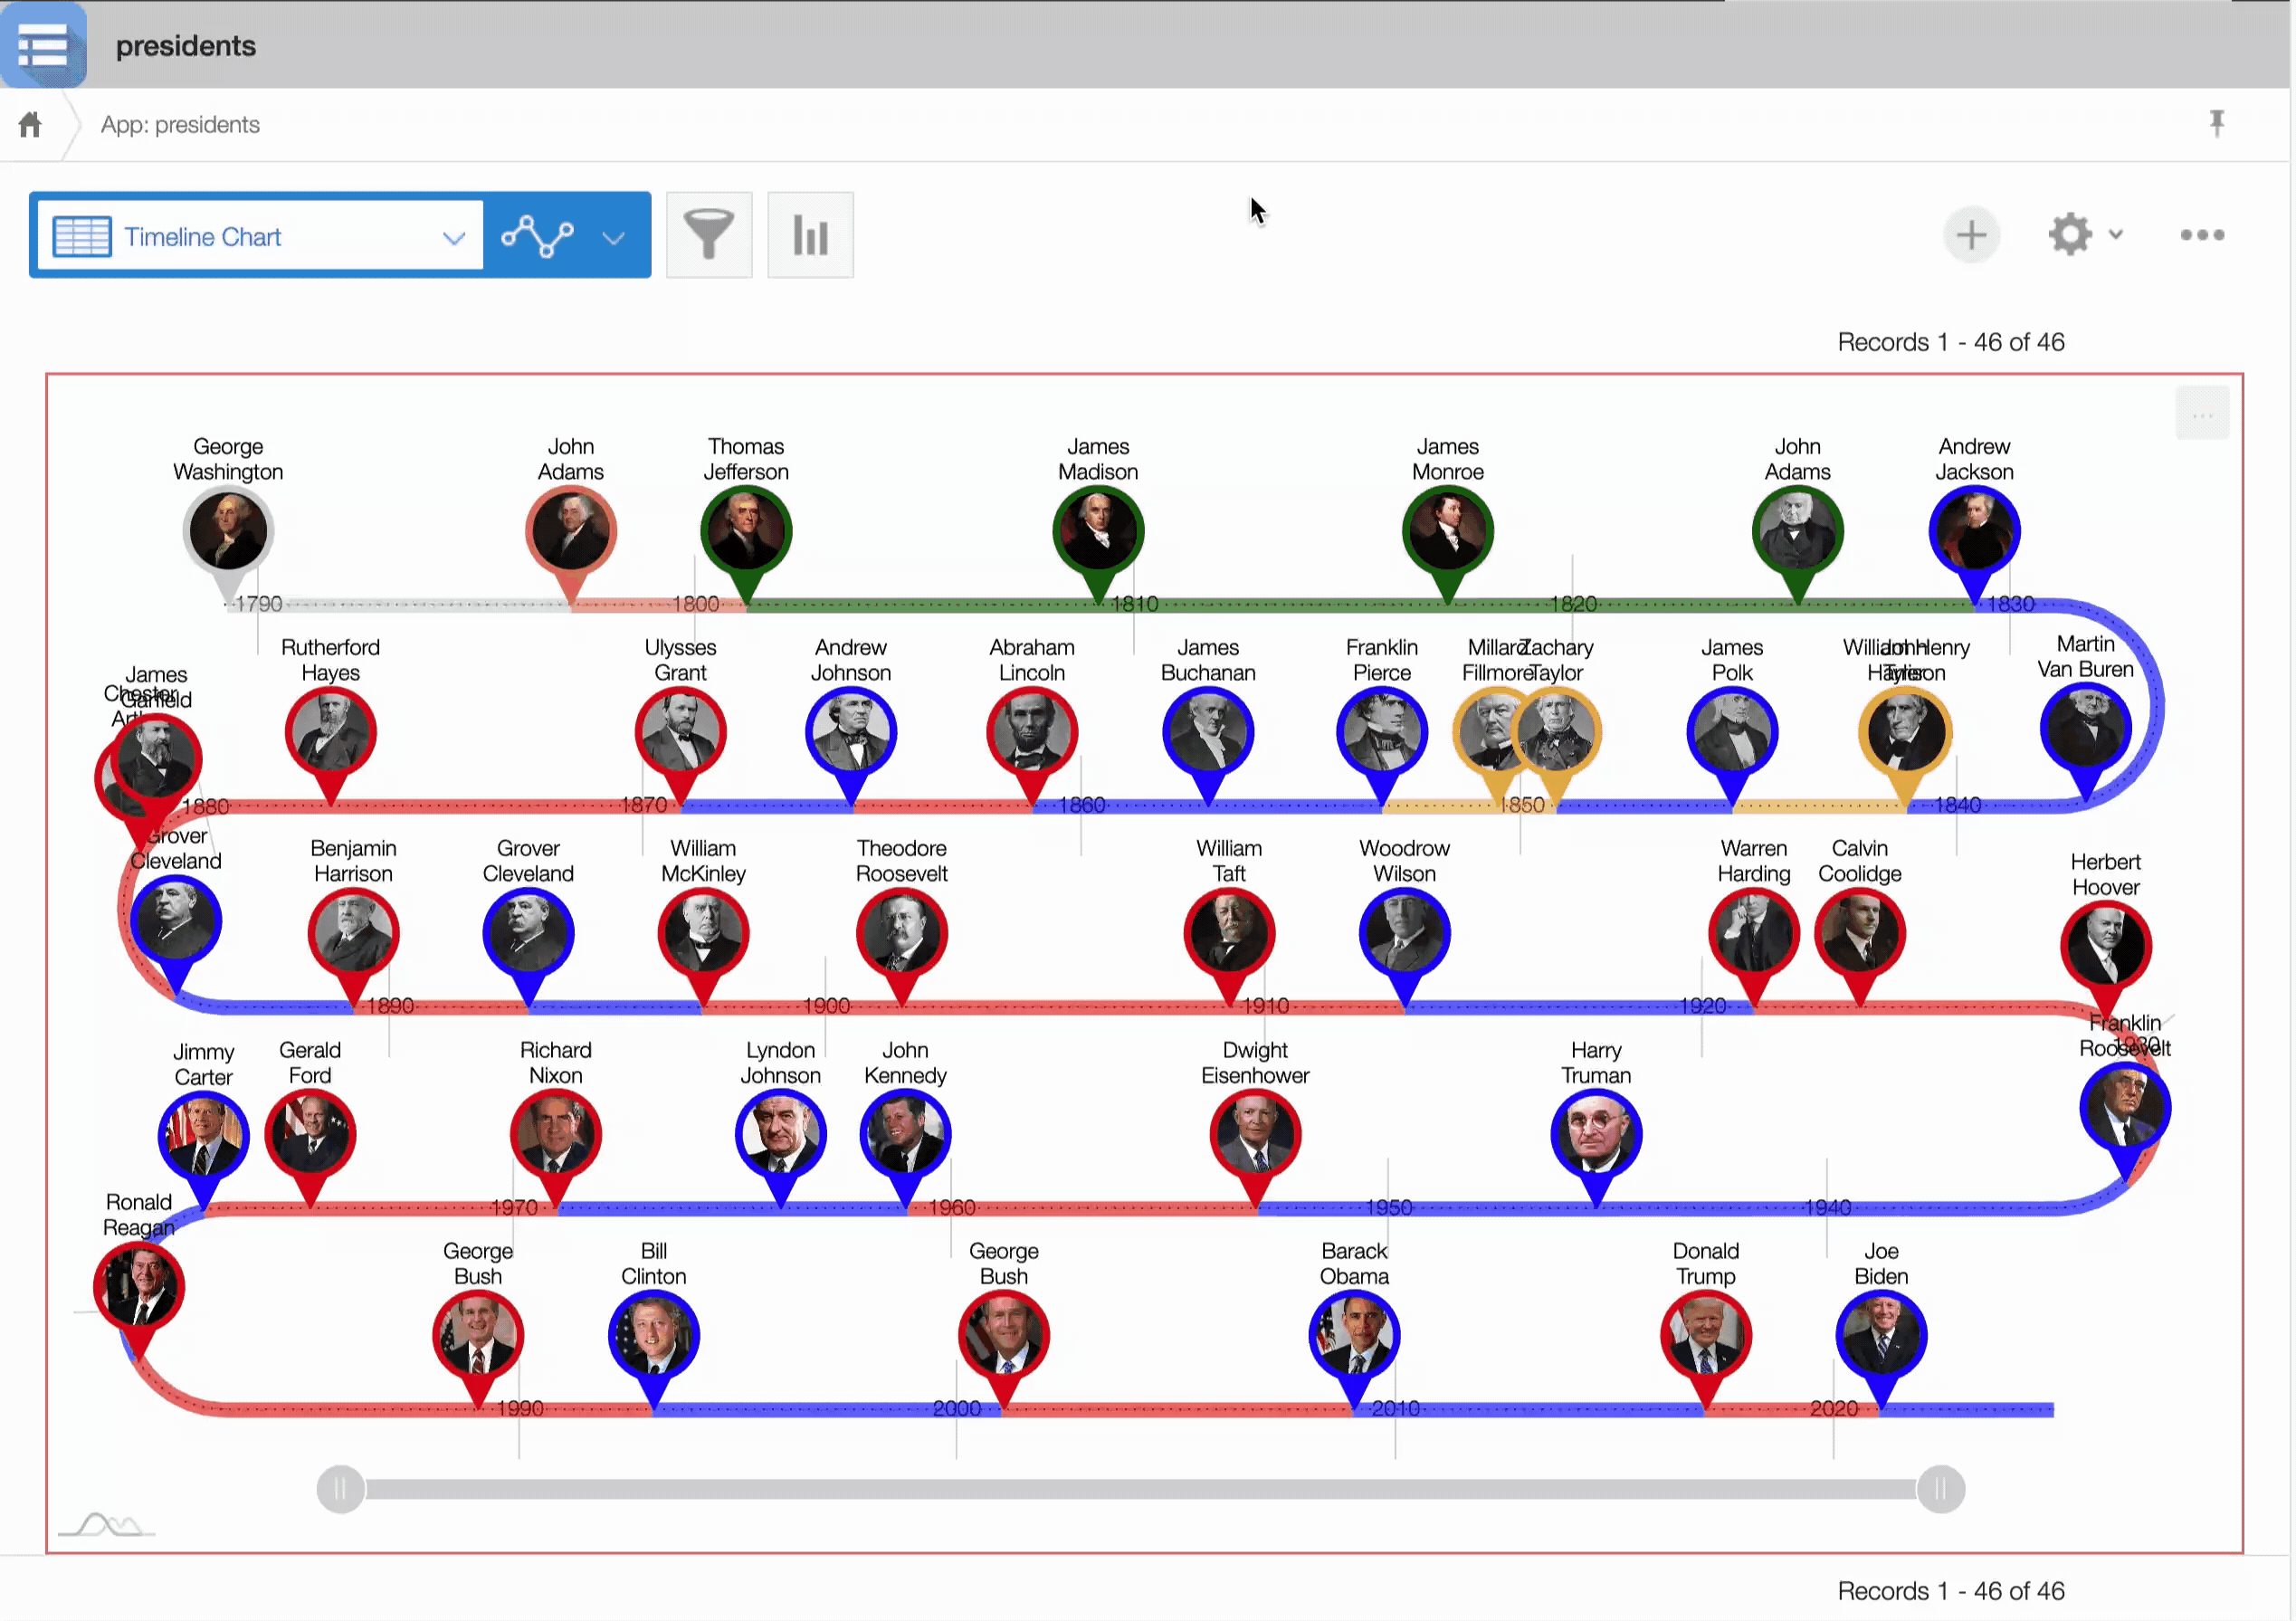This screenshot has width=2296, height=1621.
Task: Expand the Timeline Chart dropdown
Action: (x=454, y=237)
